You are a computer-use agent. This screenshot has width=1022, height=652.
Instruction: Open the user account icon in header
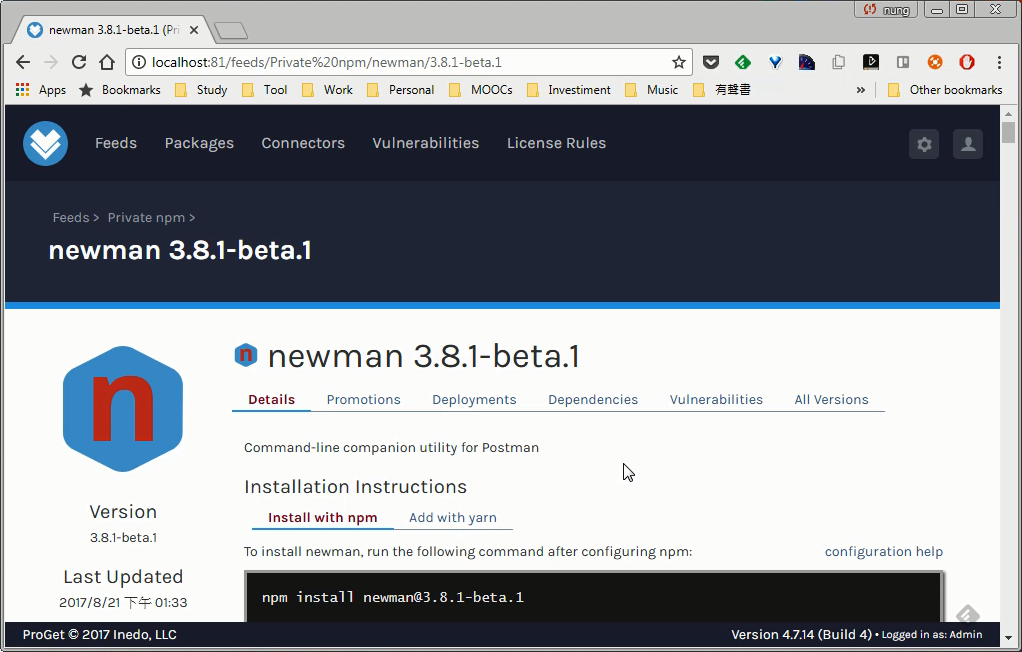968,143
